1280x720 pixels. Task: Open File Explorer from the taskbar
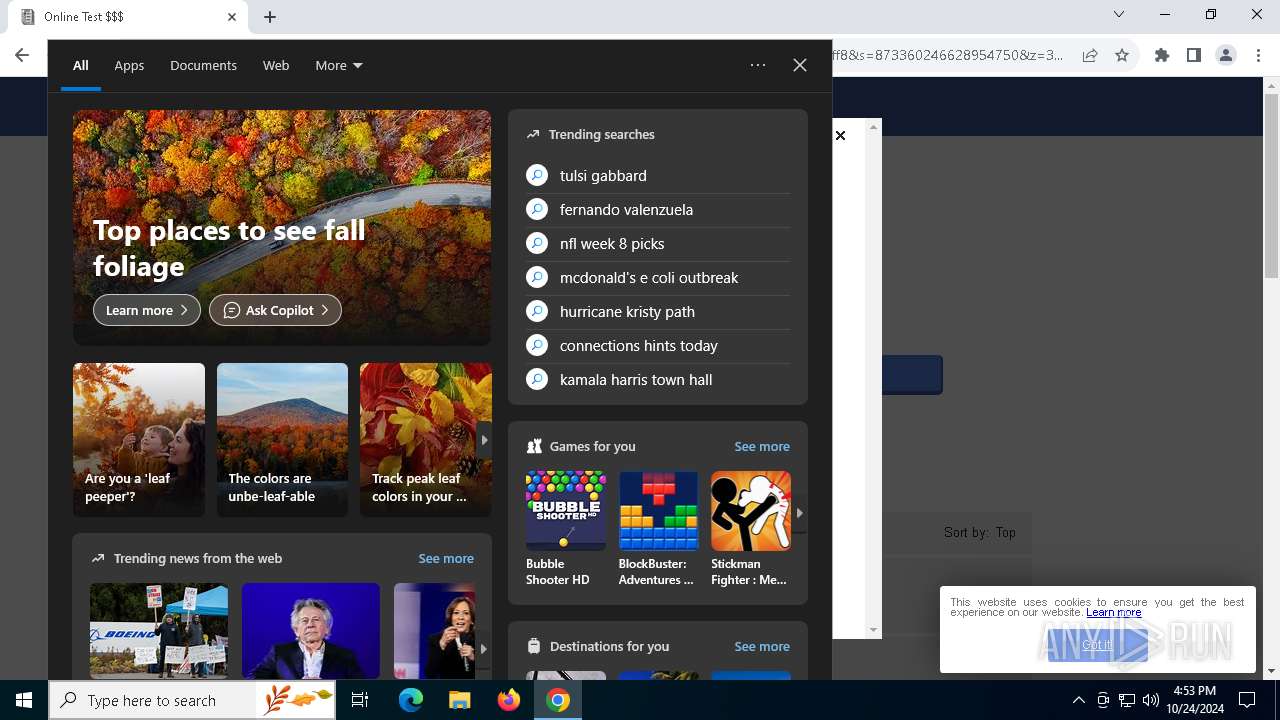coord(459,700)
